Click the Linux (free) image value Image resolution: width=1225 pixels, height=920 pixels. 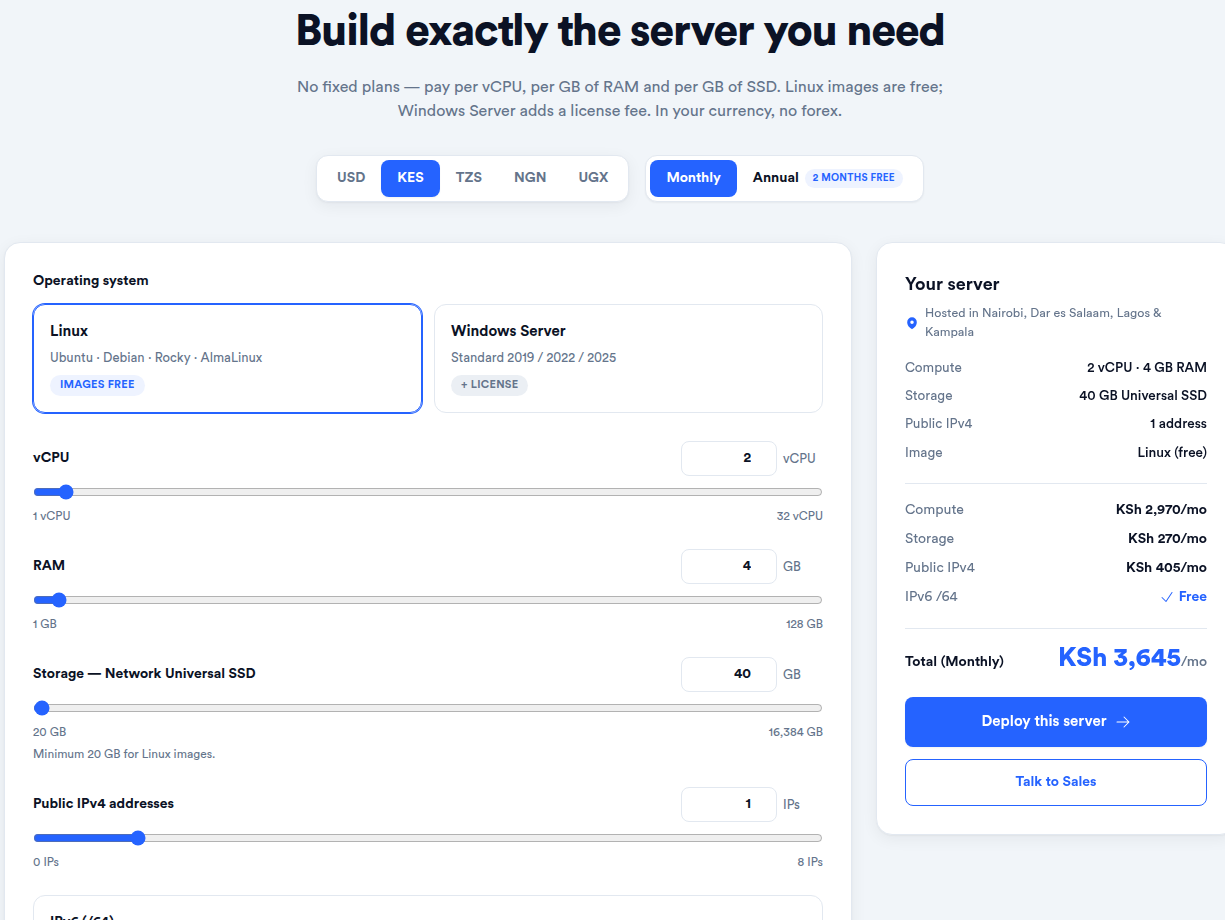[1172, 453]
